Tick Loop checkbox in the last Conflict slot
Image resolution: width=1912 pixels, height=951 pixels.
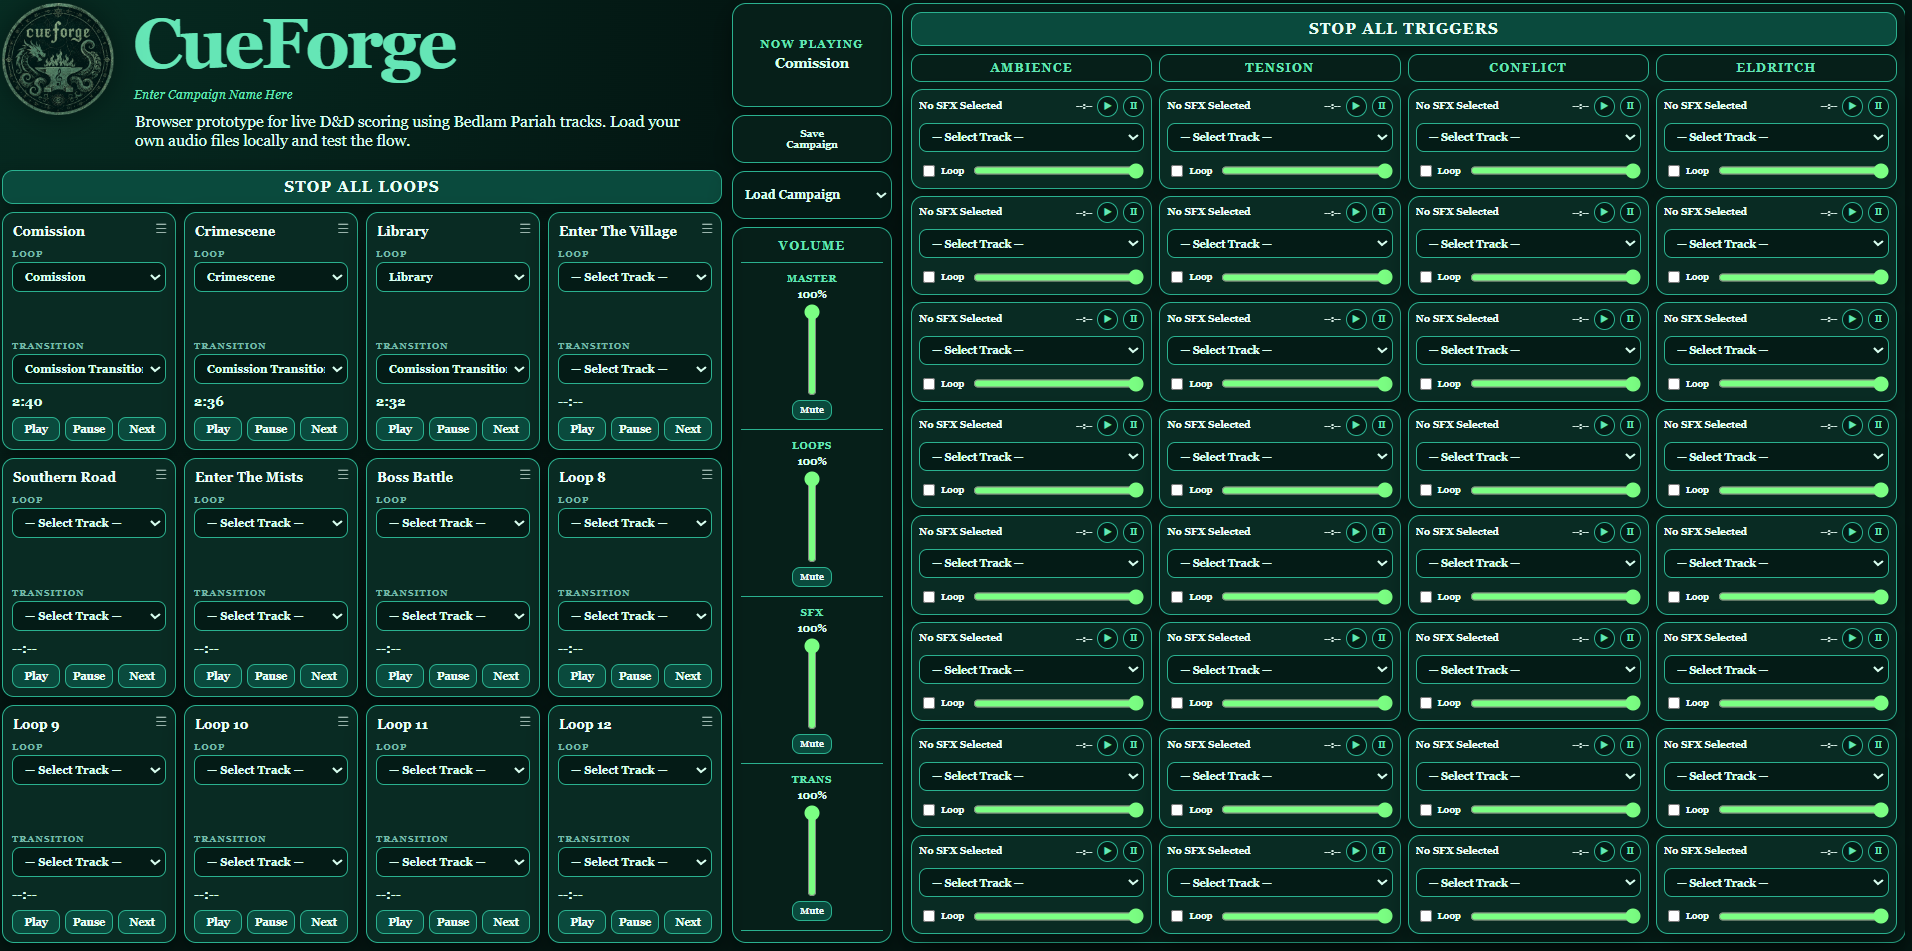1426,916
